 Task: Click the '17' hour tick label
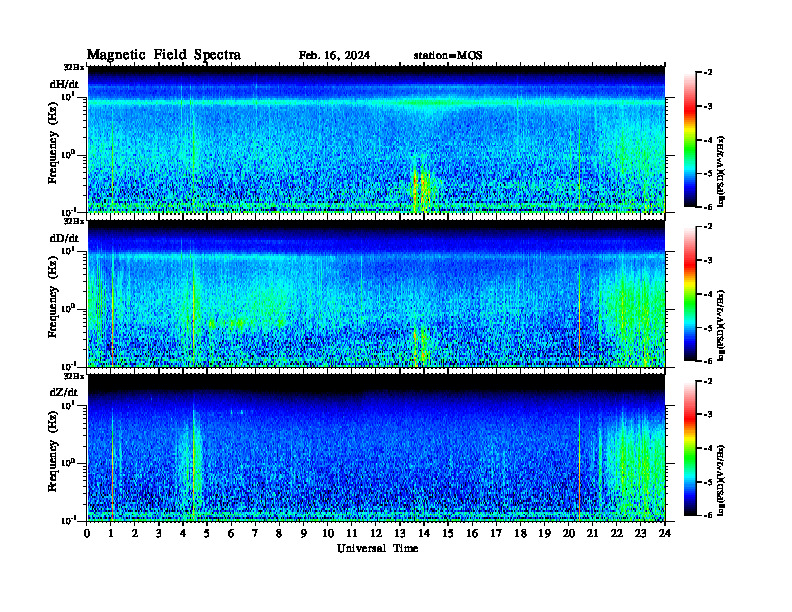click(496, 534)
